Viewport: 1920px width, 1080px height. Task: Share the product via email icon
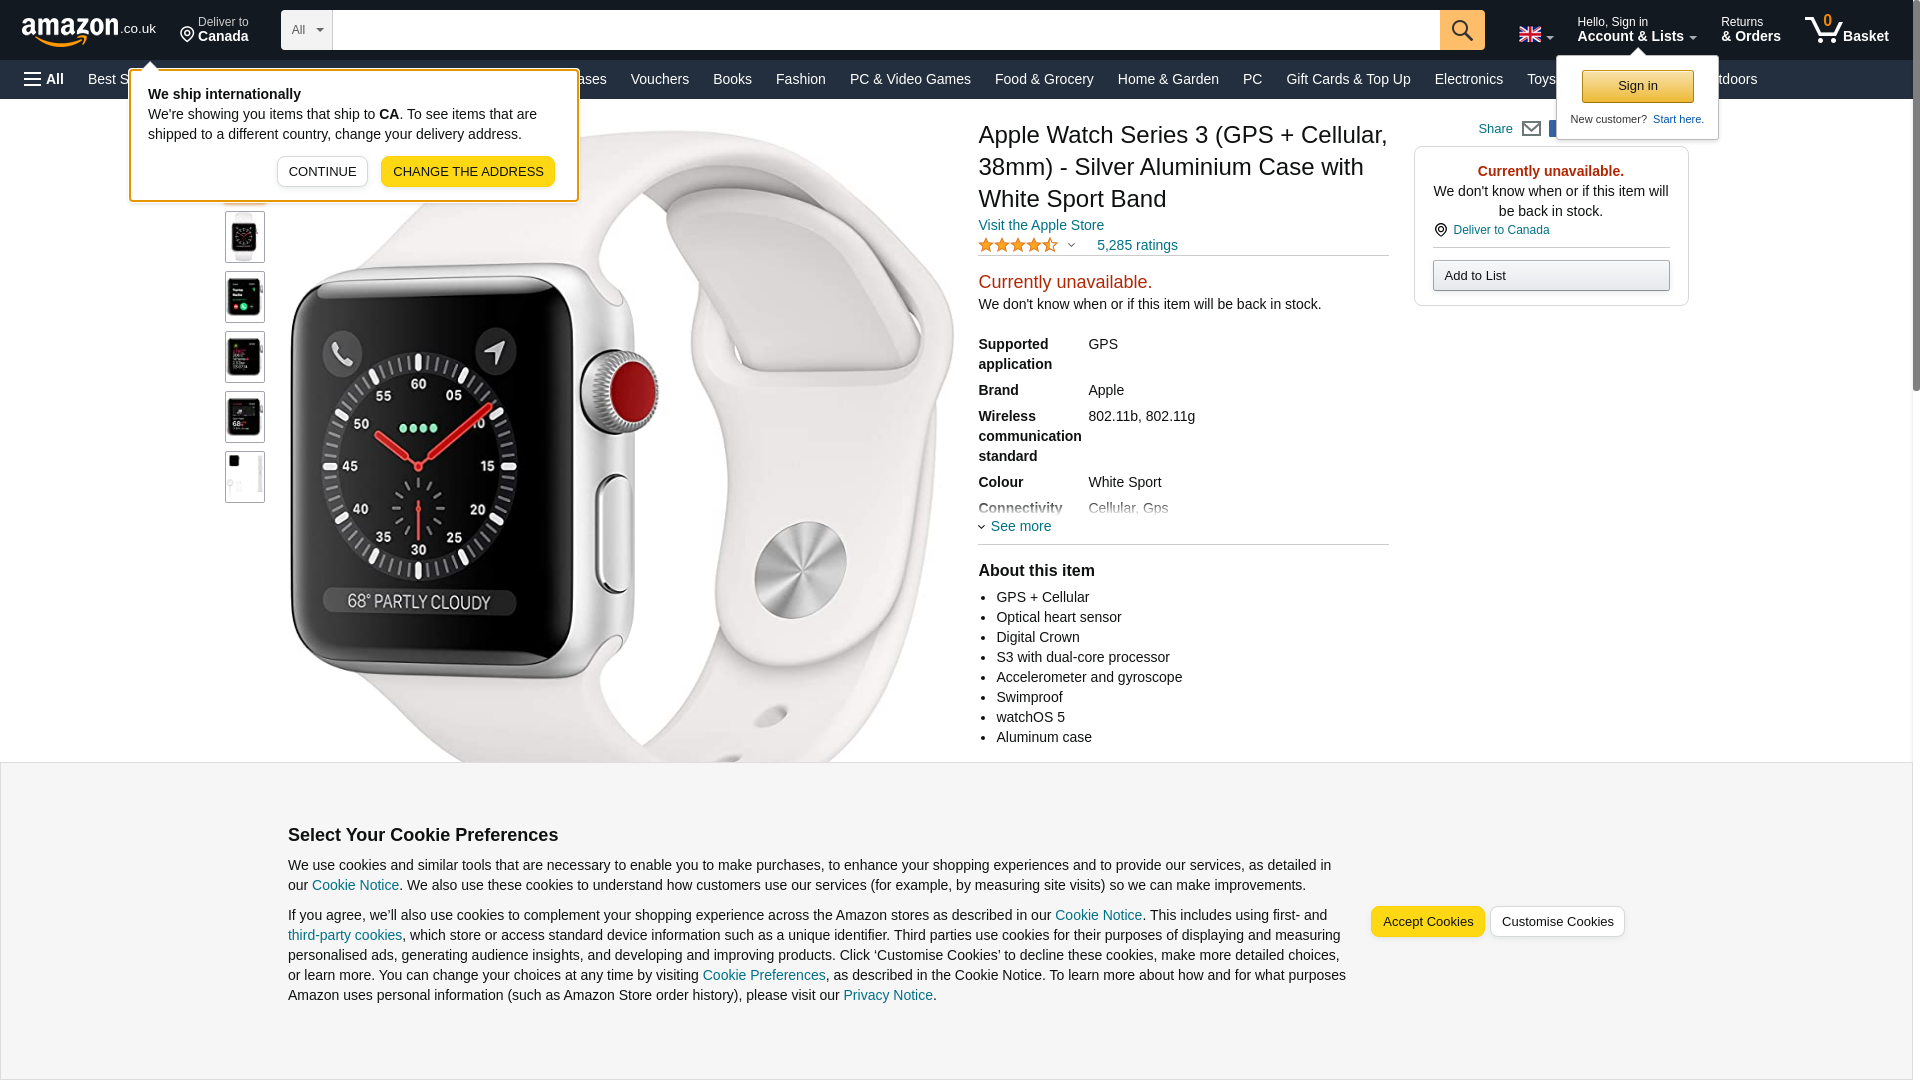pyautogui.click(x=1531, y=129)
